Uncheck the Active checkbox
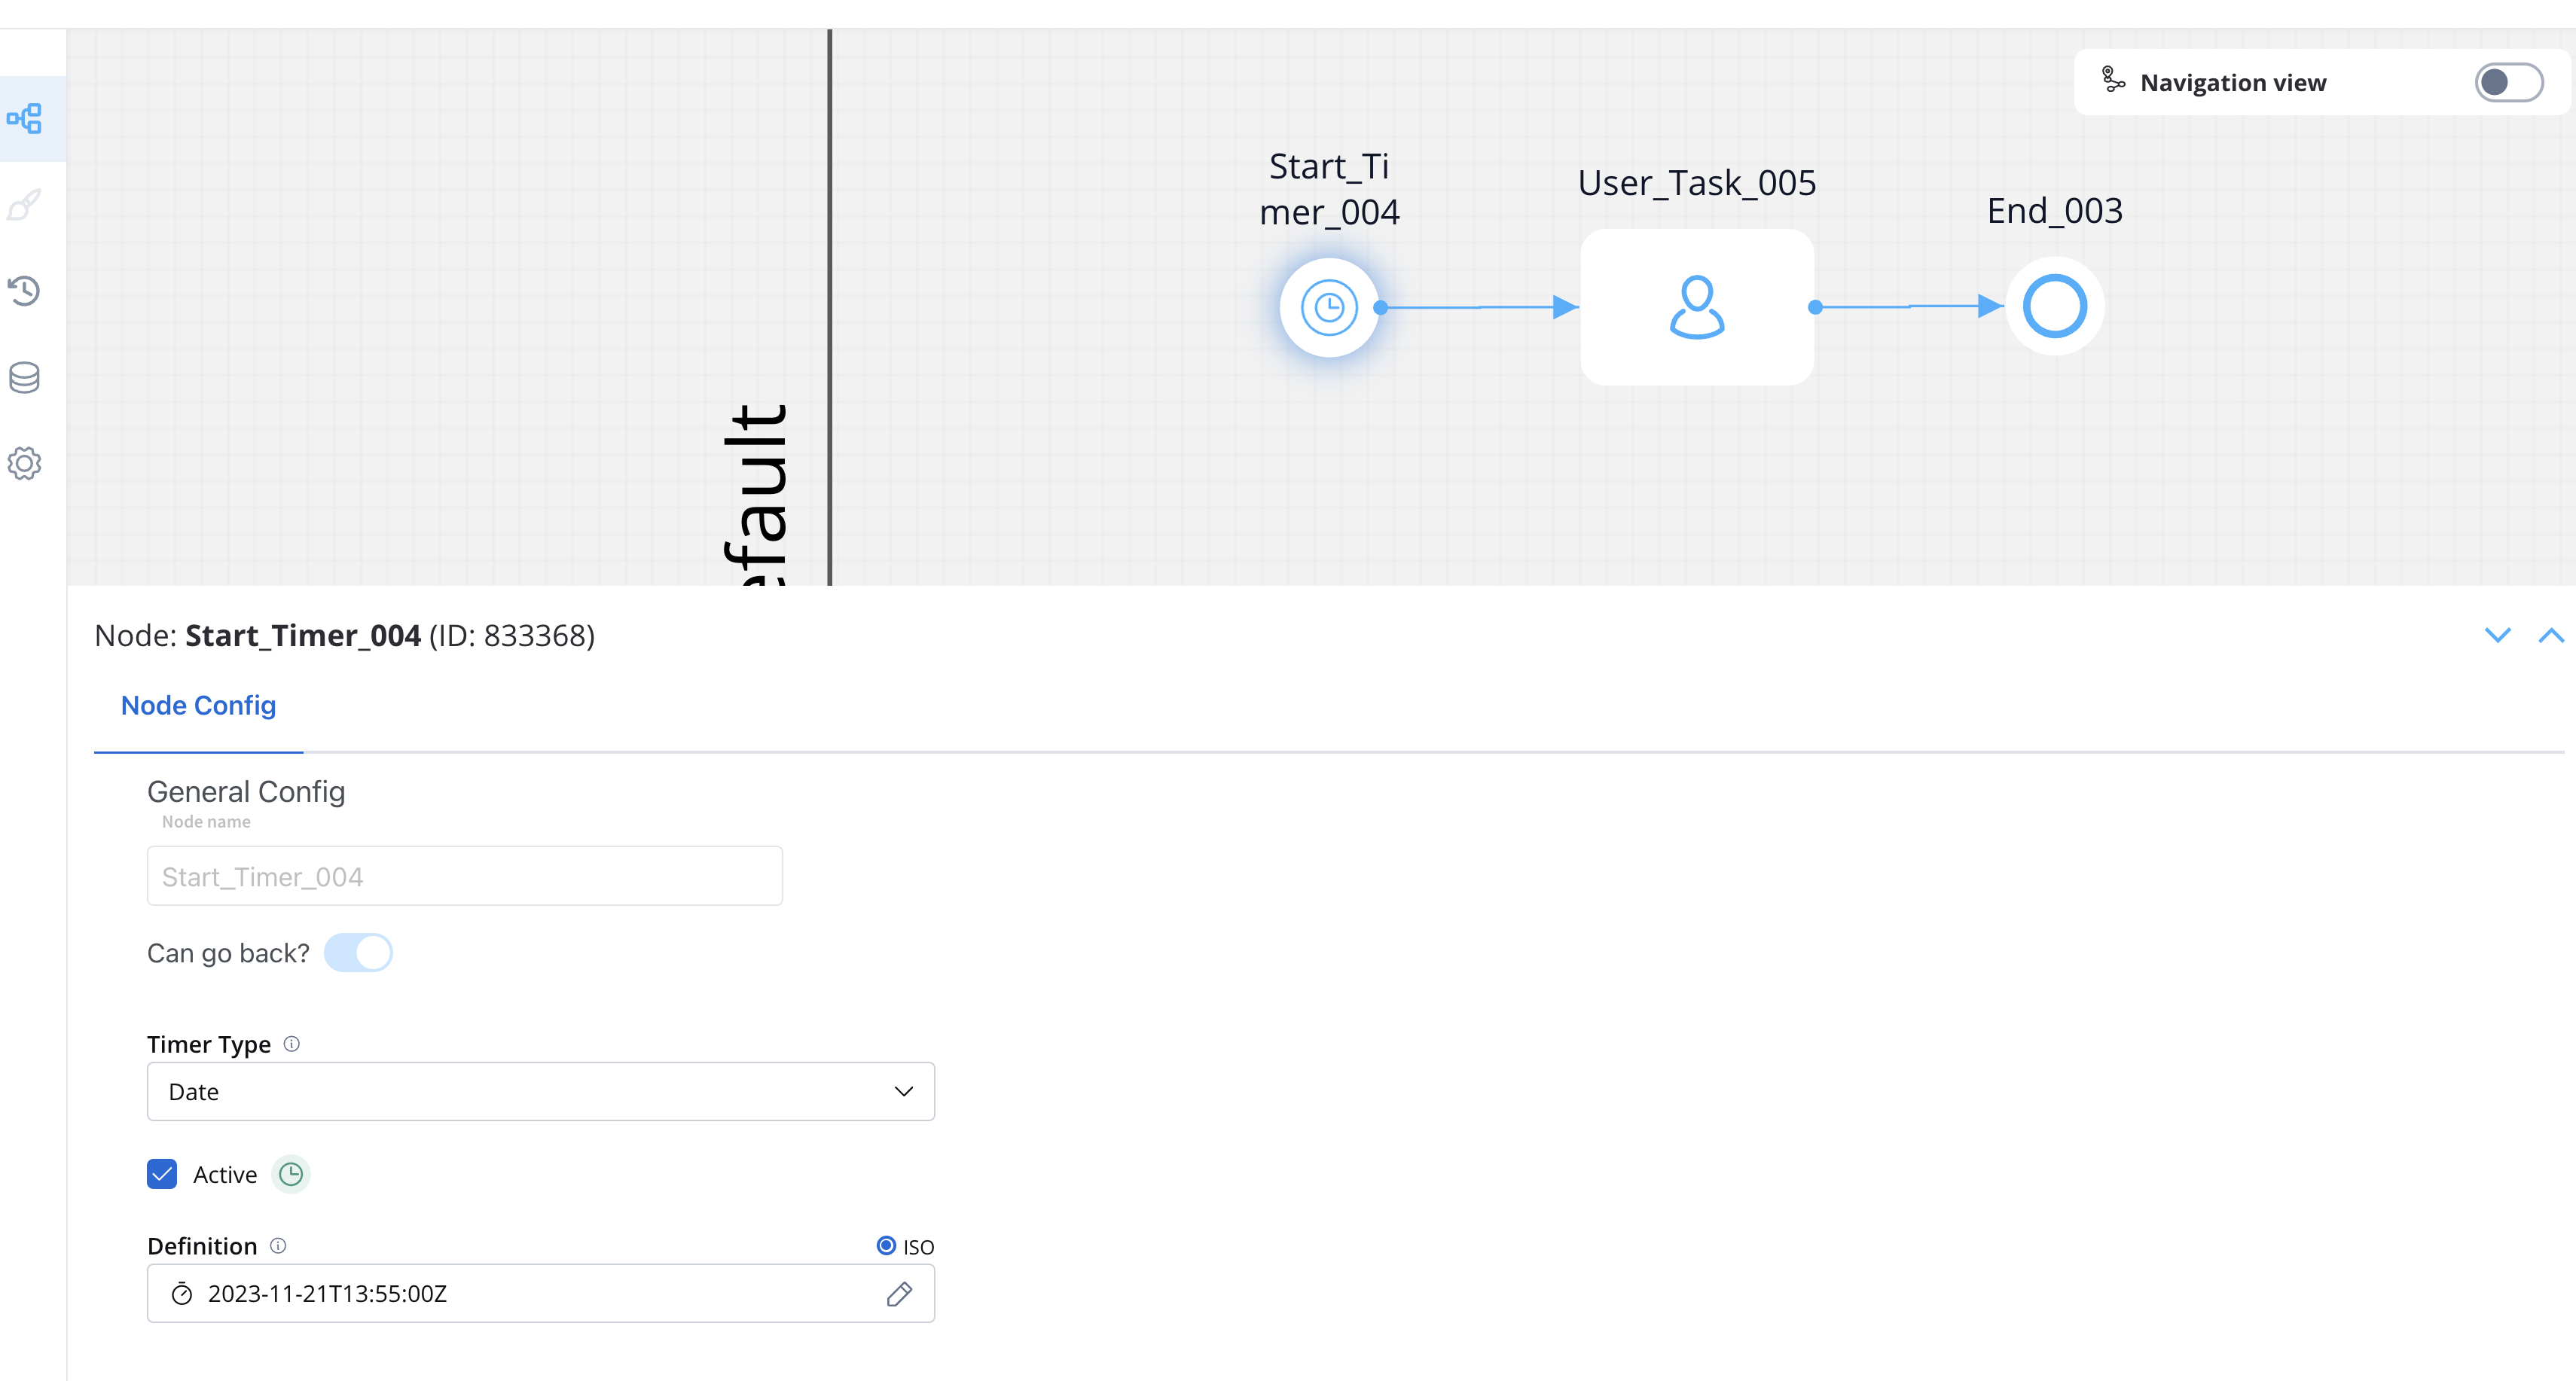The image size is (2576, 1381). coord(162,1174)
